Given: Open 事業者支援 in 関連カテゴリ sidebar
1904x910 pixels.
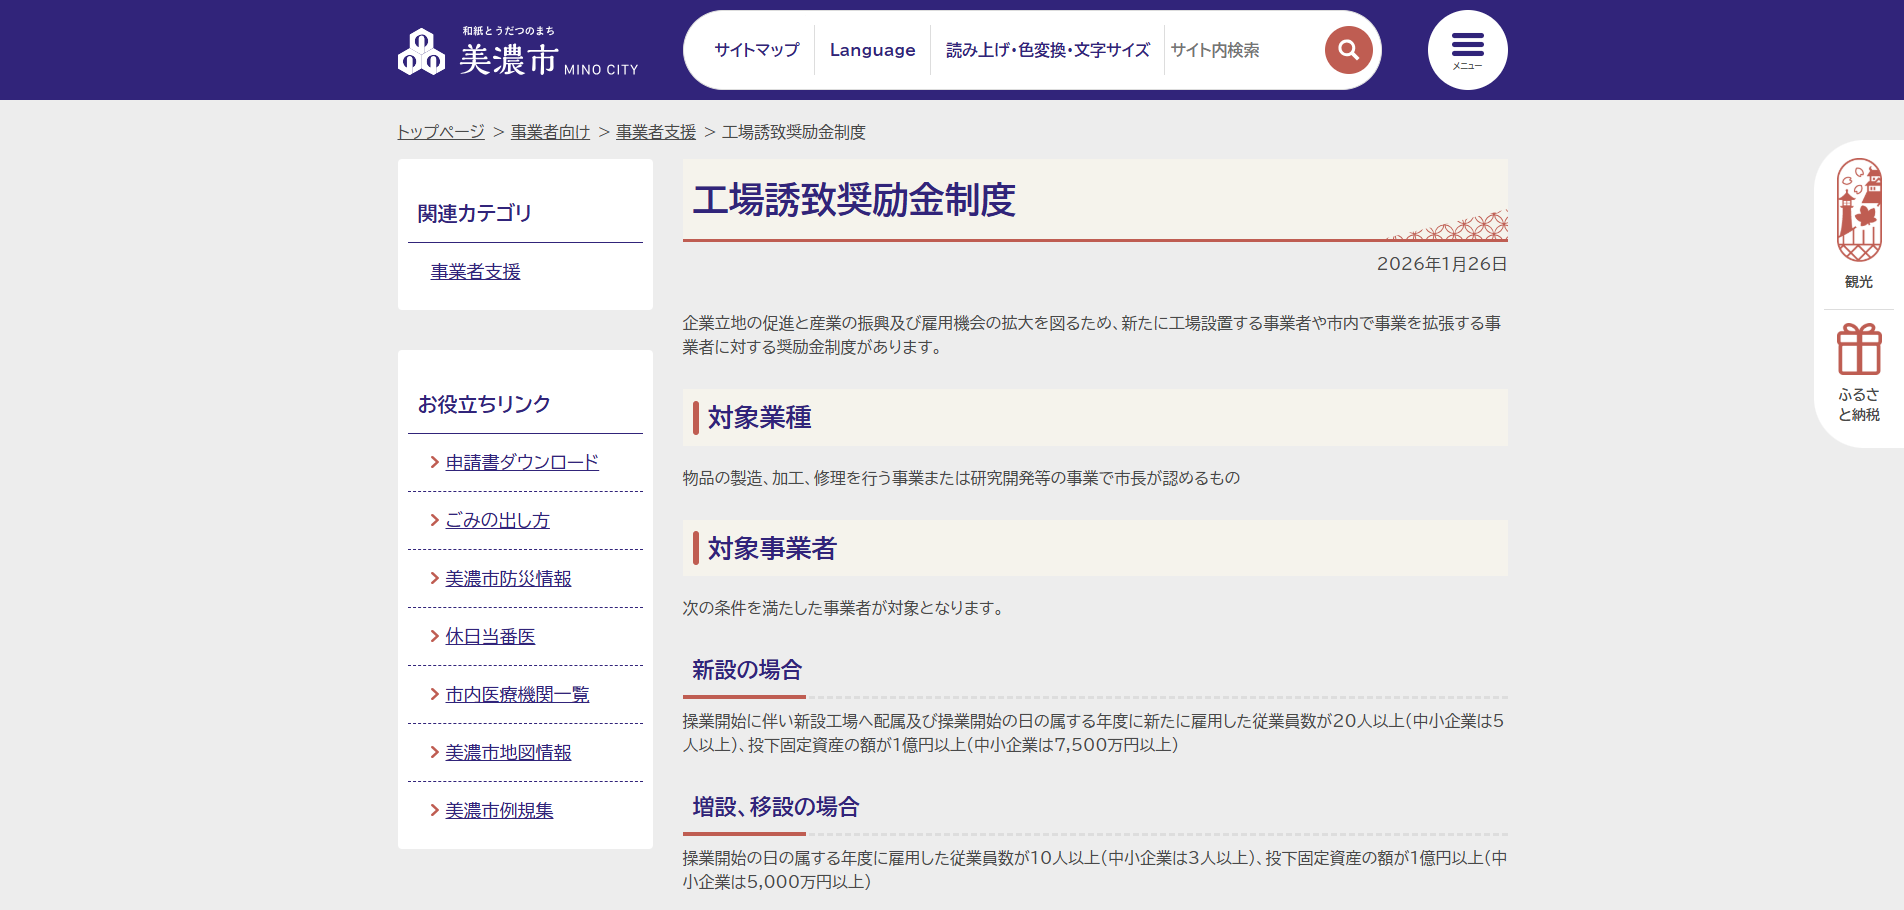Looking at the screenshot, I should (x=476, y=272).
